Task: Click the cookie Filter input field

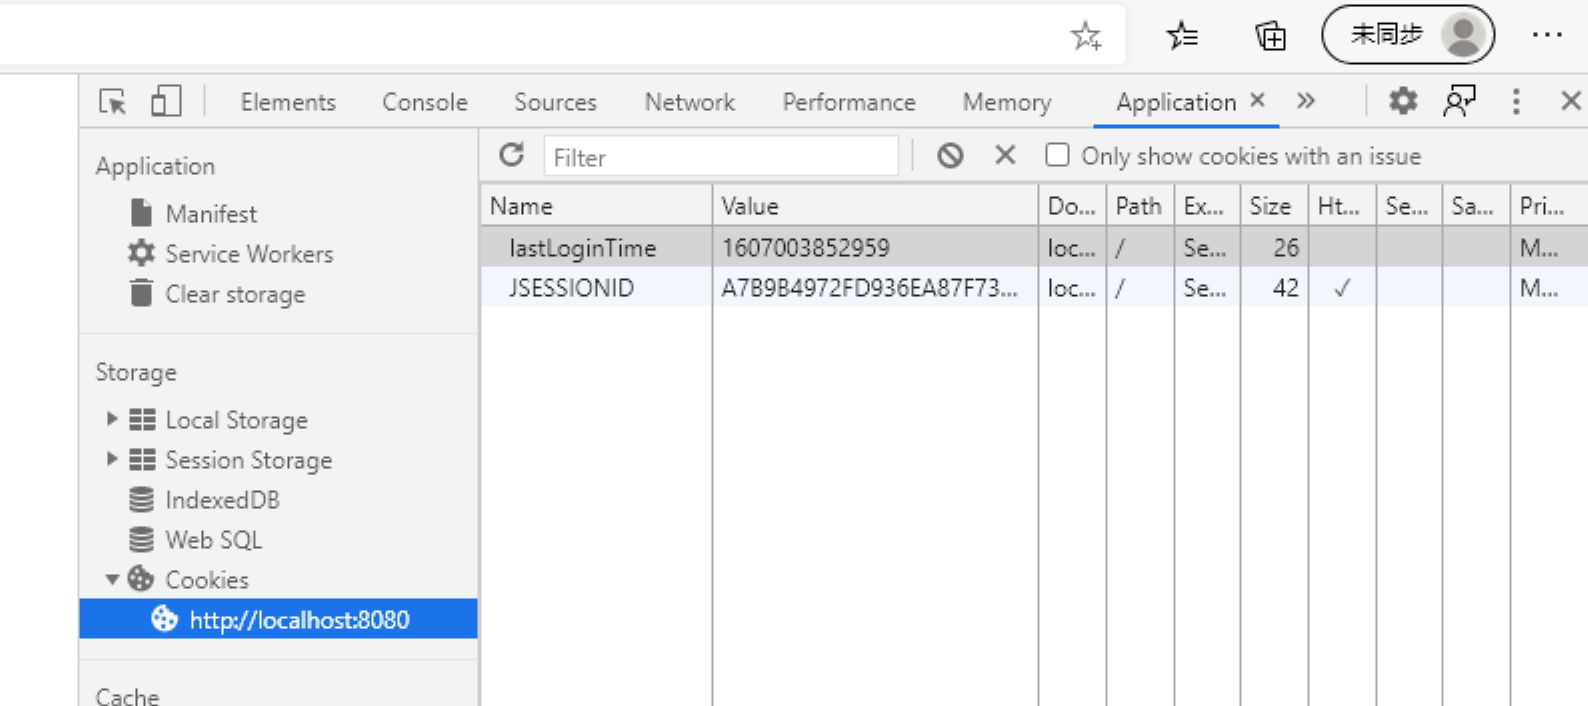Action: 720,157
